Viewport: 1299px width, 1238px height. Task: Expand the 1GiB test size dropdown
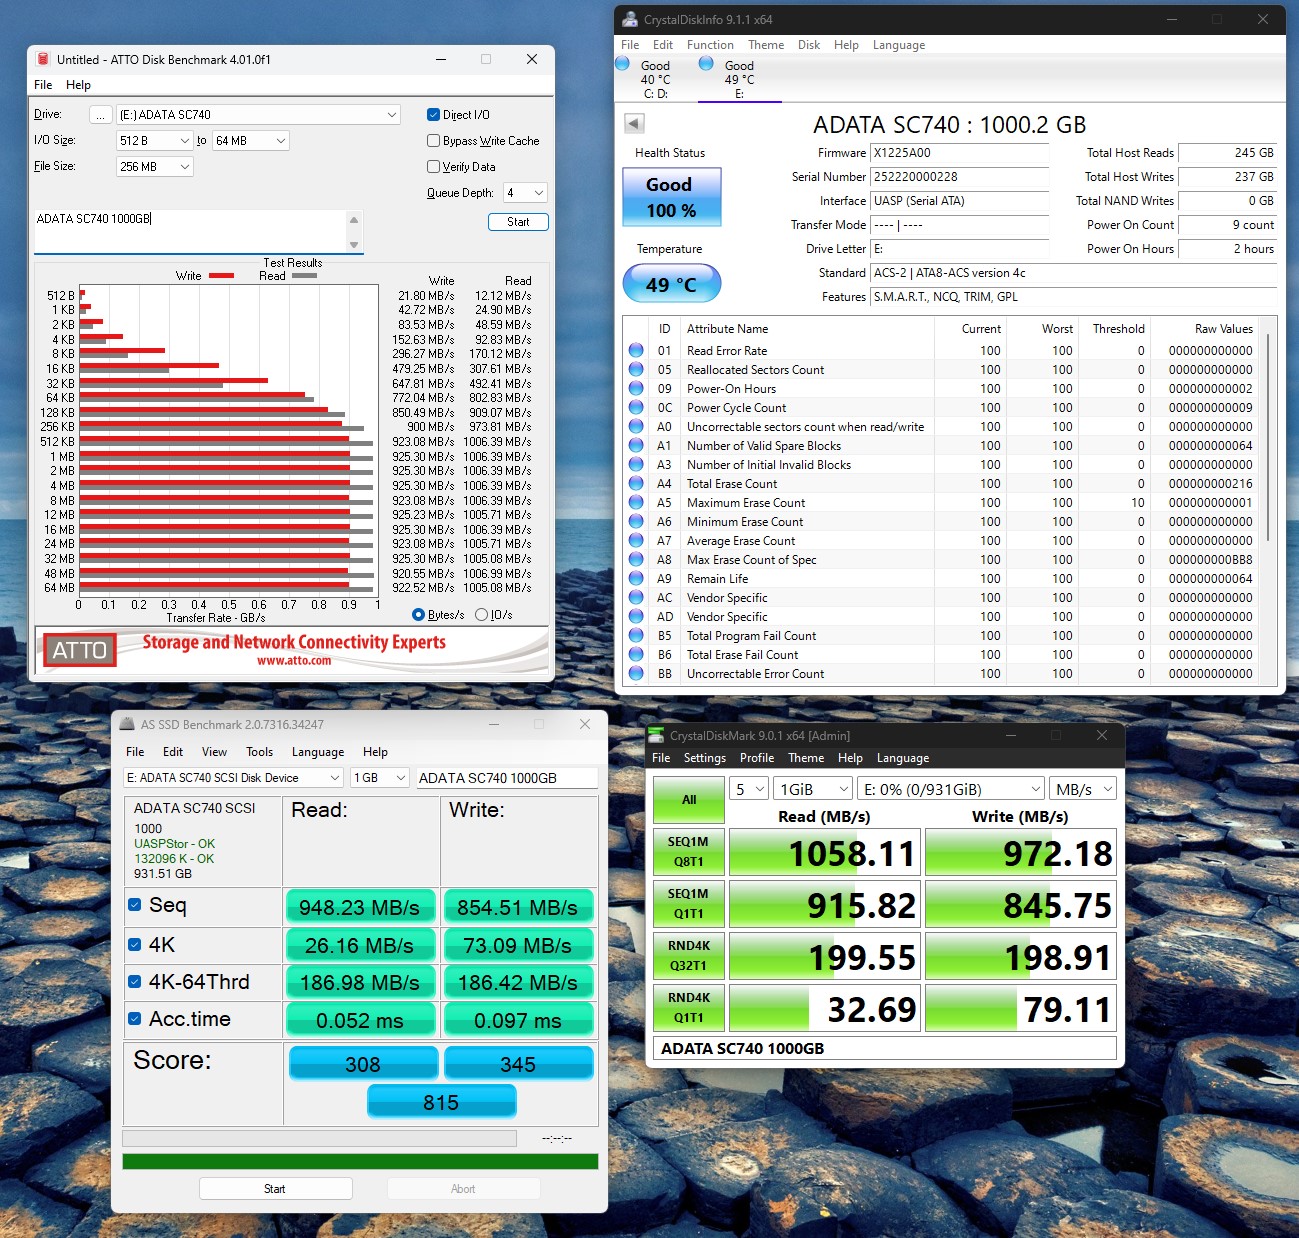813,789
